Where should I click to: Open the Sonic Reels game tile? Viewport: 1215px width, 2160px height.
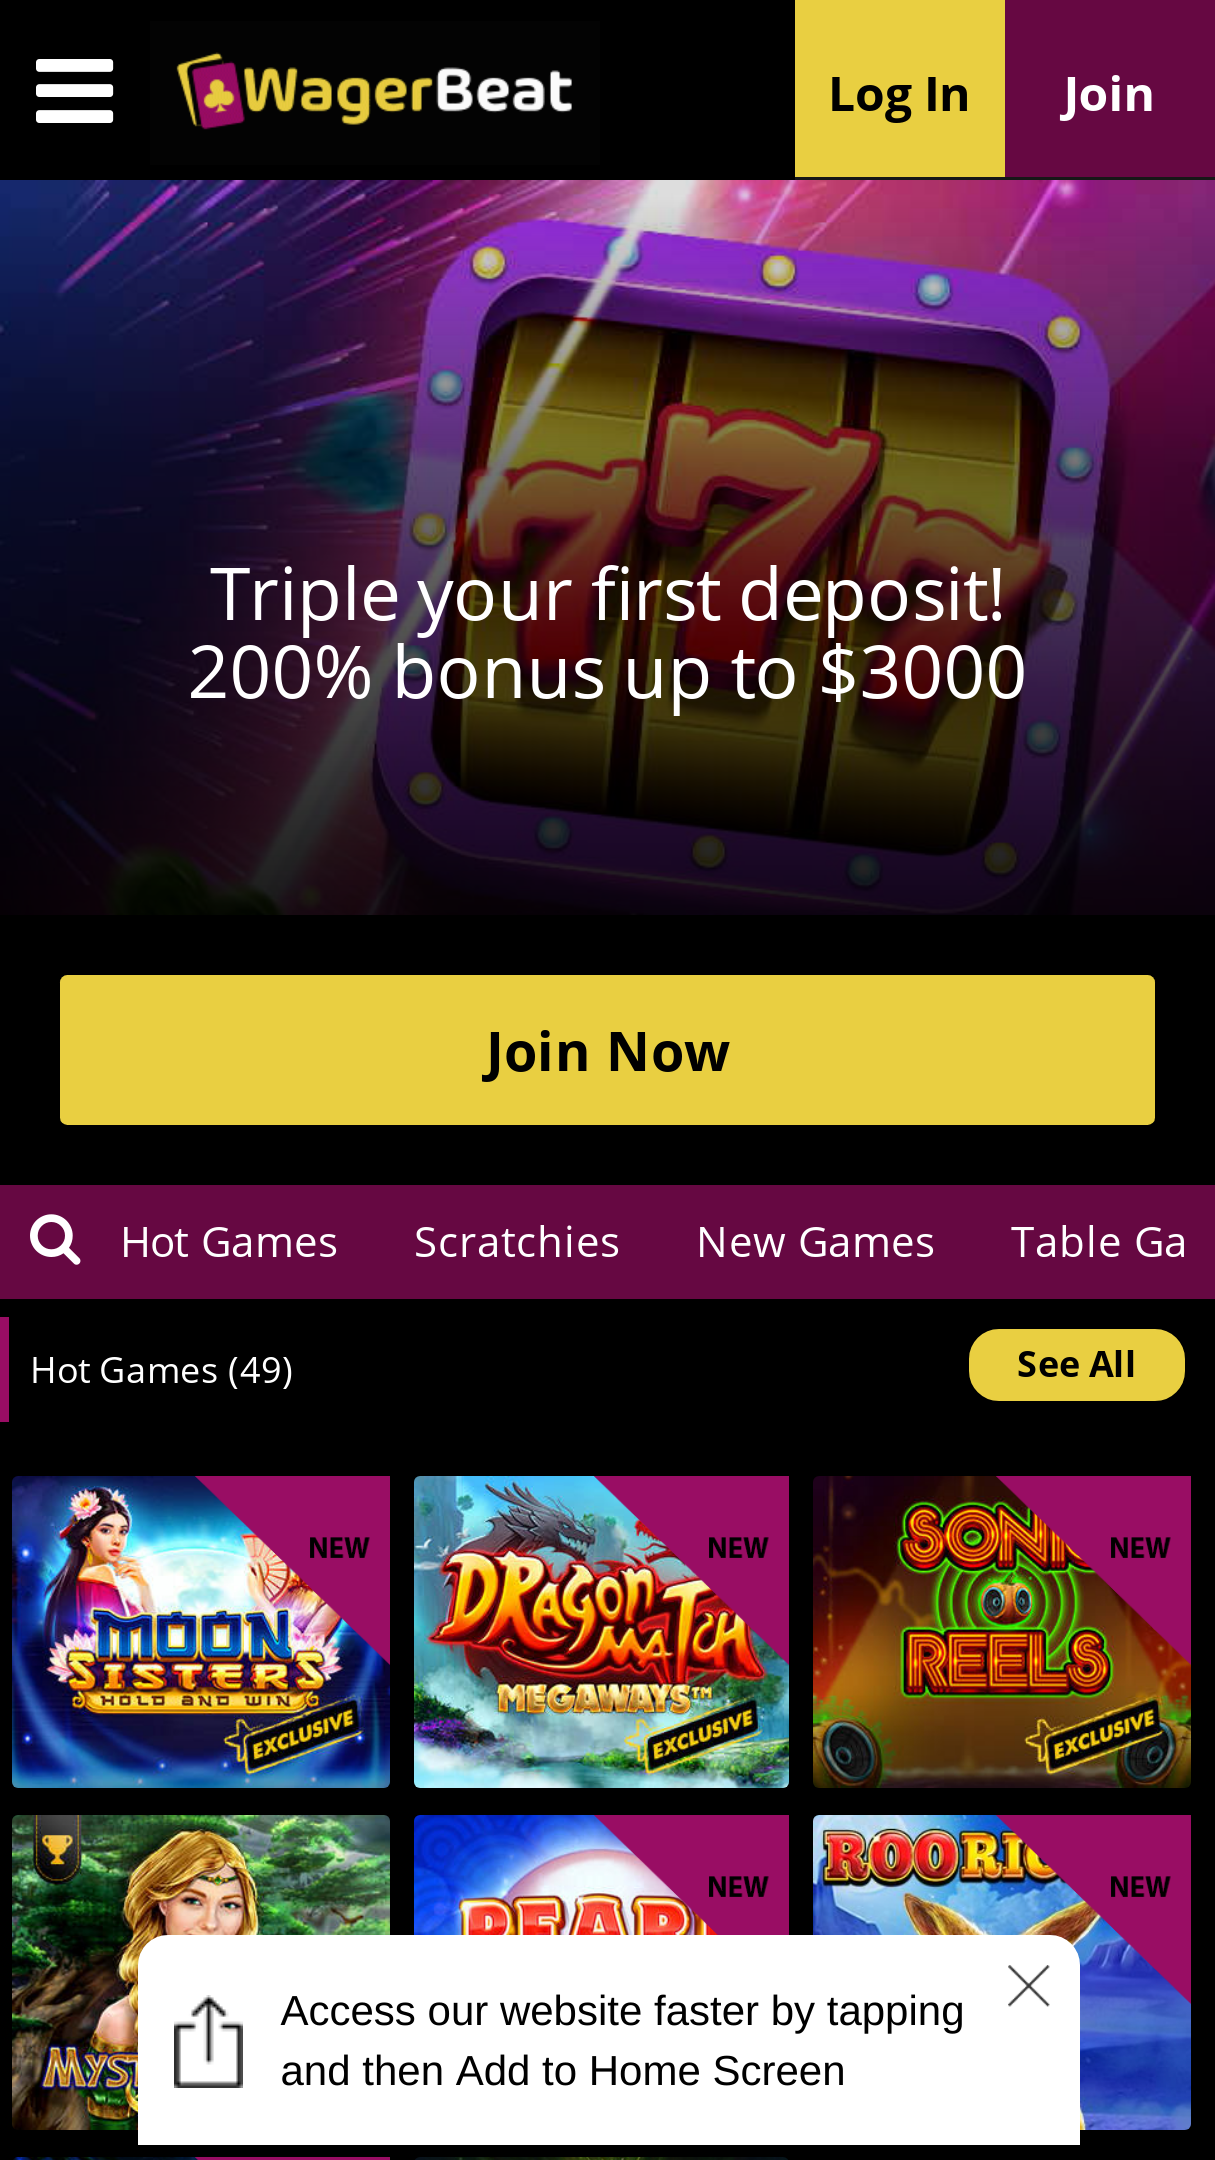pyautogui.click(x=1002, y=1632)
